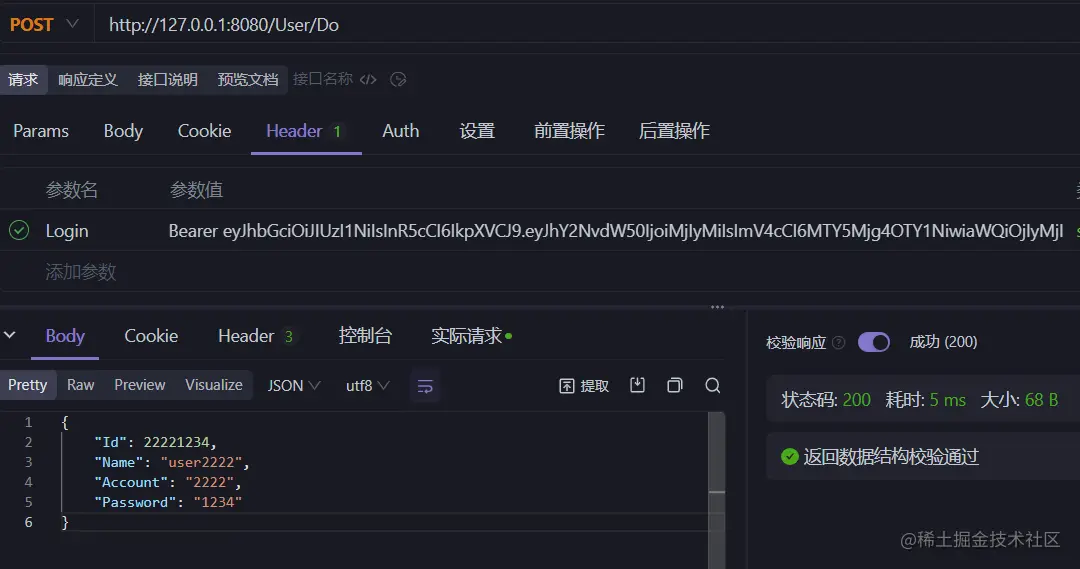Open the 预览文档 tab
This screenshot has width=1080, height=569.
pyautogui.click(x=248, y=80)
